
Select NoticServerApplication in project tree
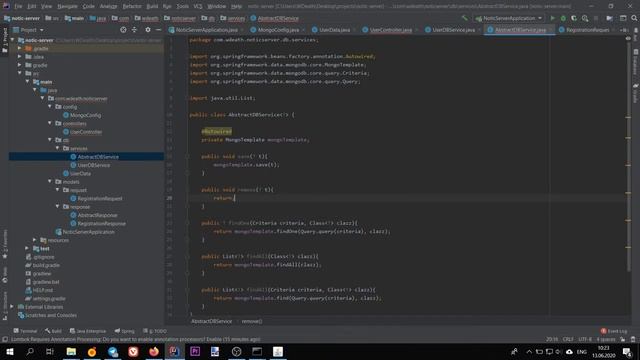click(88, 232)
